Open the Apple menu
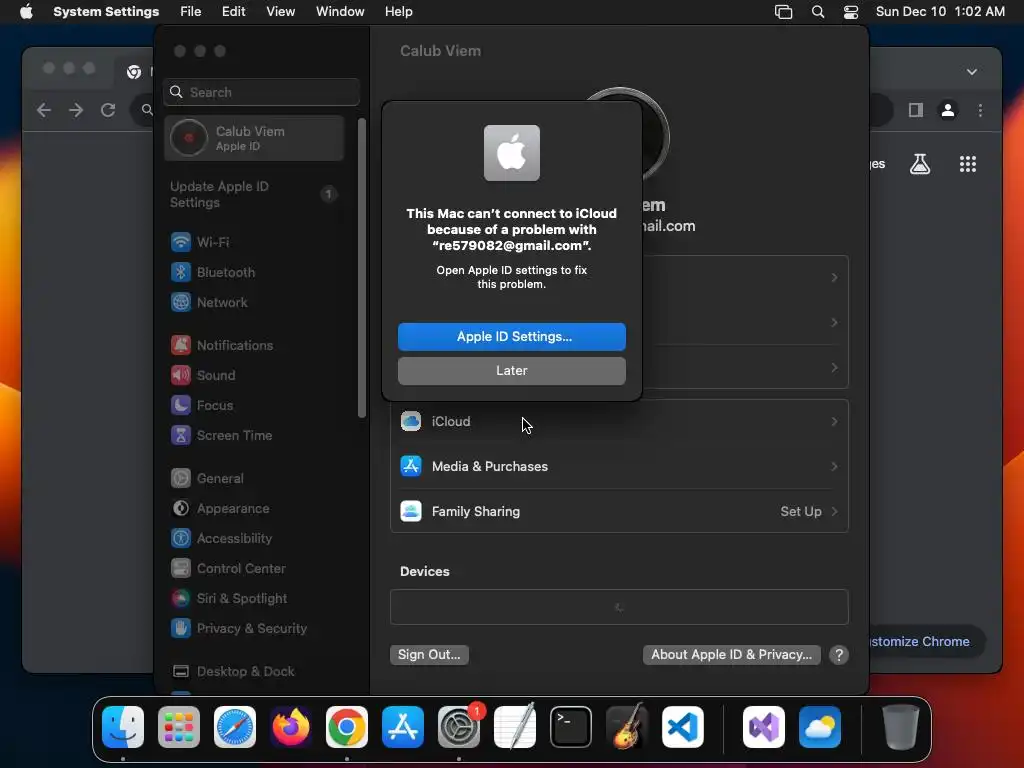The width and height of the screenshot is (1024, 768). 26,12
